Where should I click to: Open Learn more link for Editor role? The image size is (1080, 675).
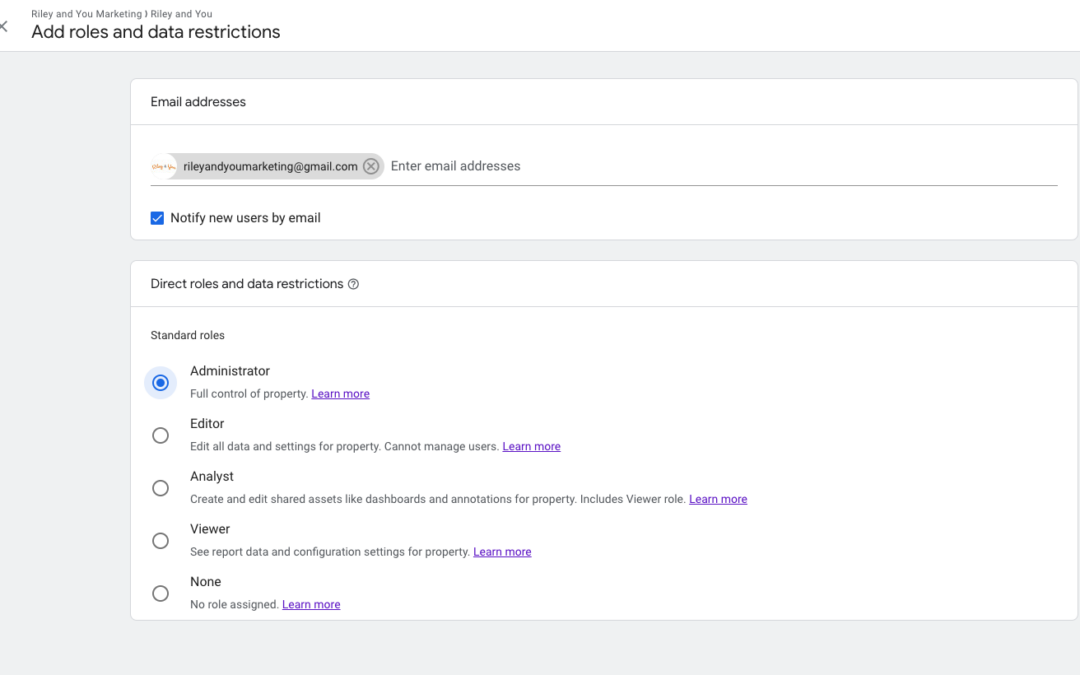tap(531, 447)
